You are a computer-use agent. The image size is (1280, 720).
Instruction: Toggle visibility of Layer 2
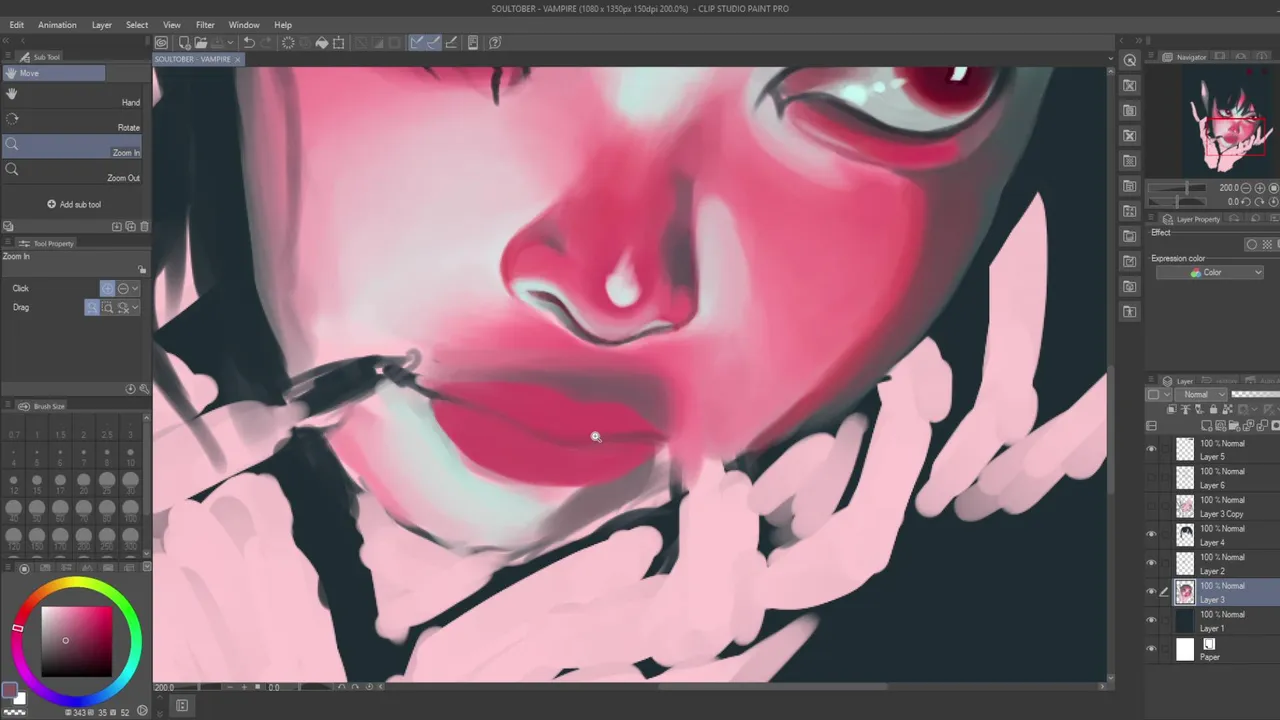click(x=1151, y=564)
